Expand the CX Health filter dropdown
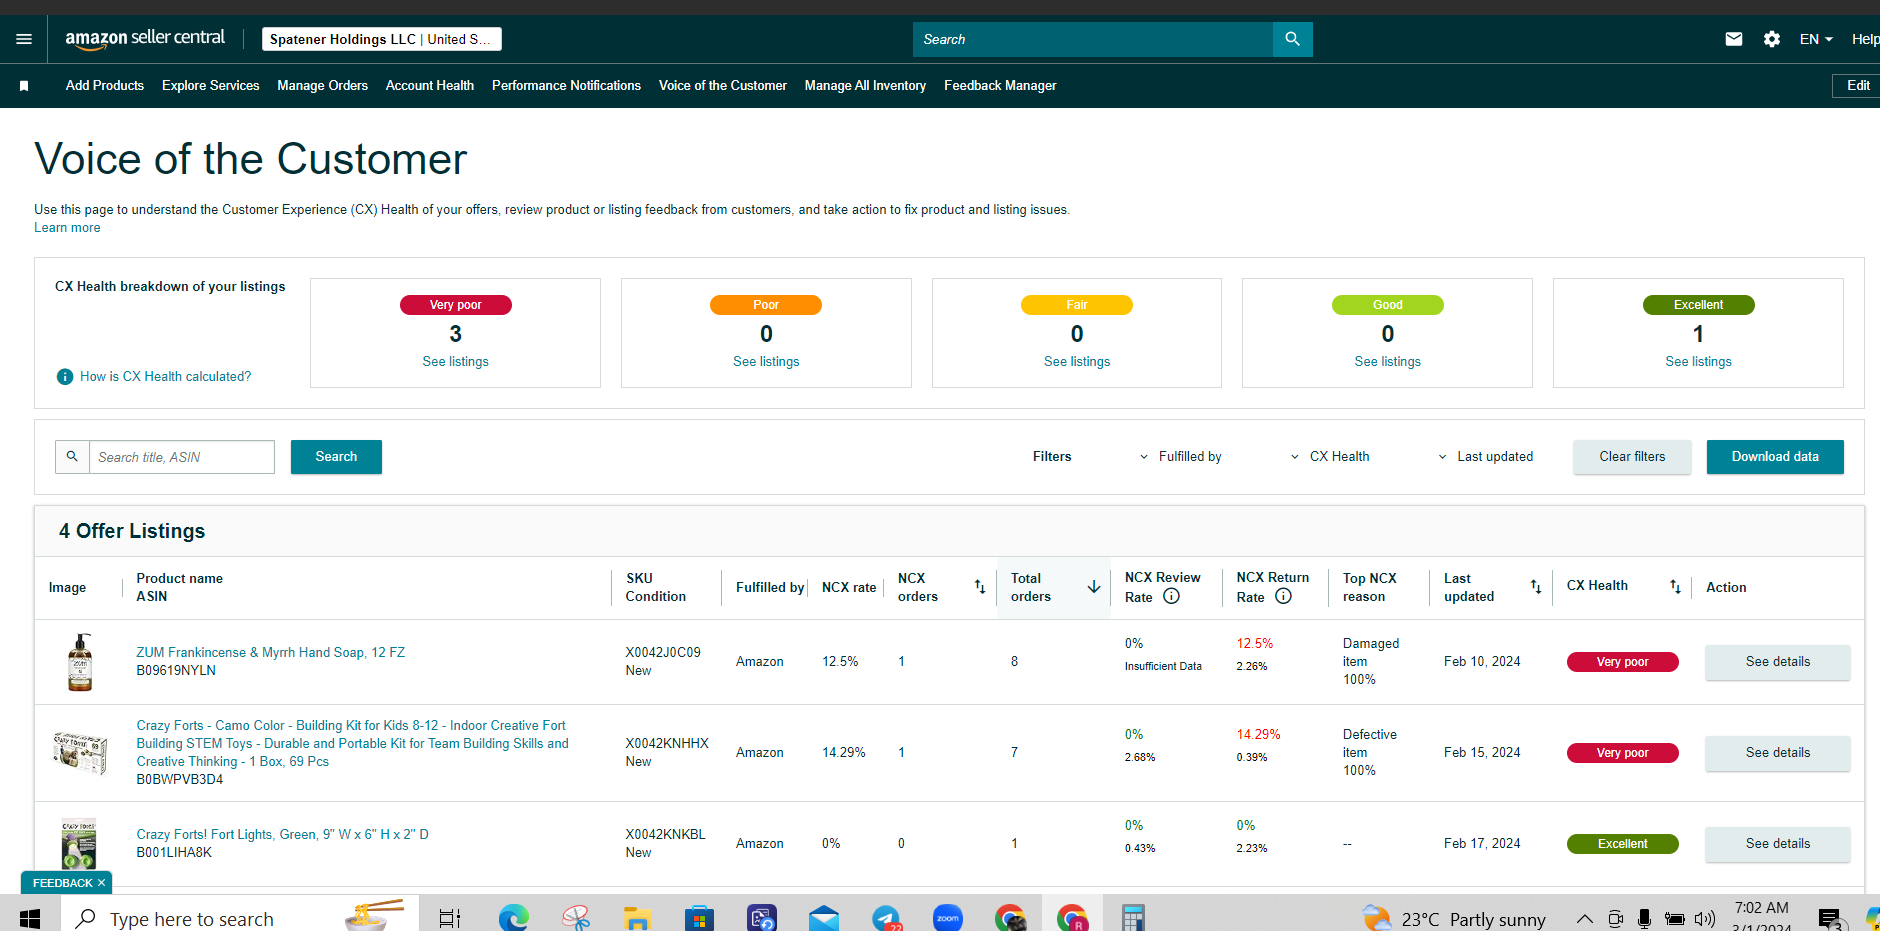Viewport: 1880px width, 931px height. point(1330,457)
